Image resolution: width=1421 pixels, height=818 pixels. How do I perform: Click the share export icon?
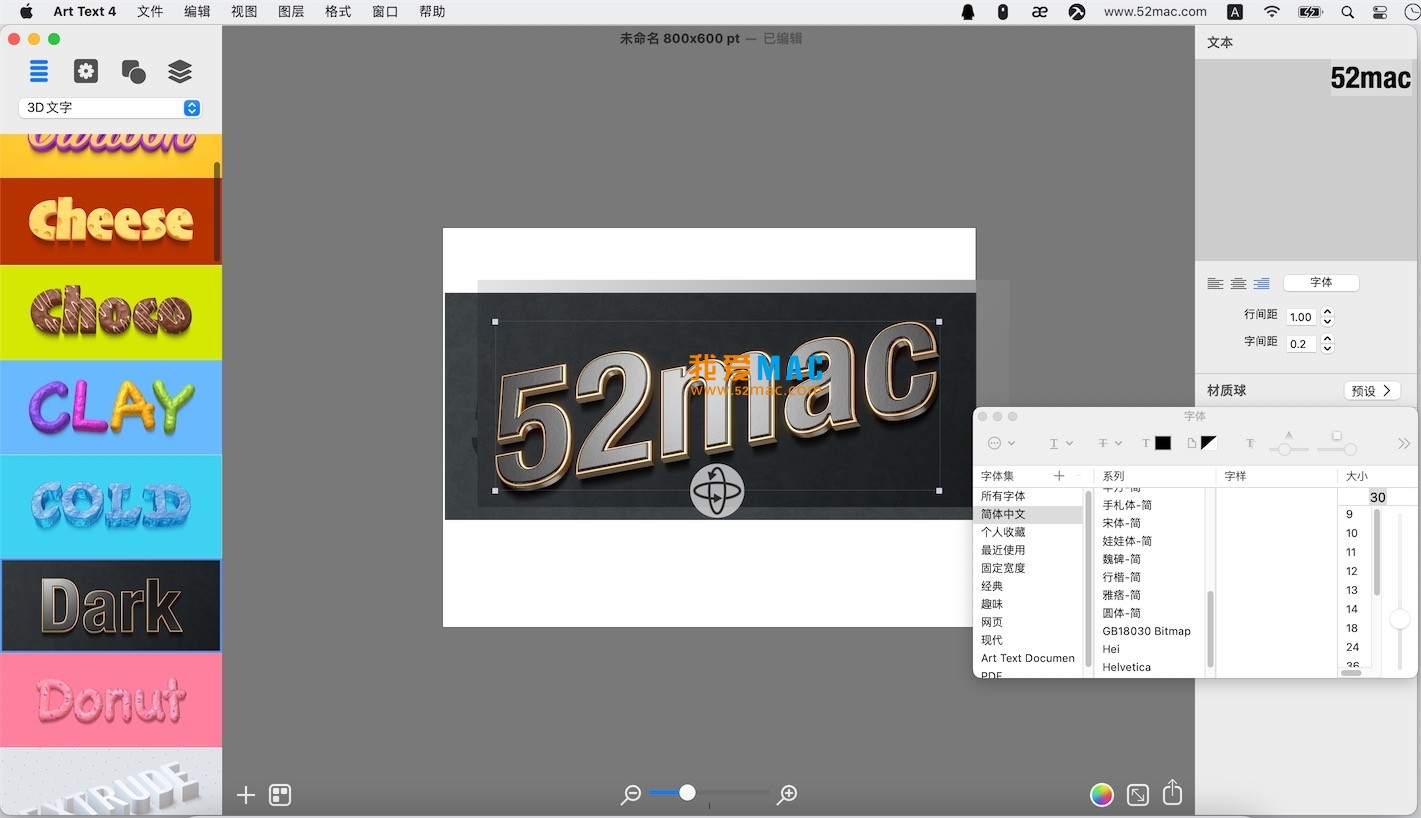click(x=1173, y=793)
